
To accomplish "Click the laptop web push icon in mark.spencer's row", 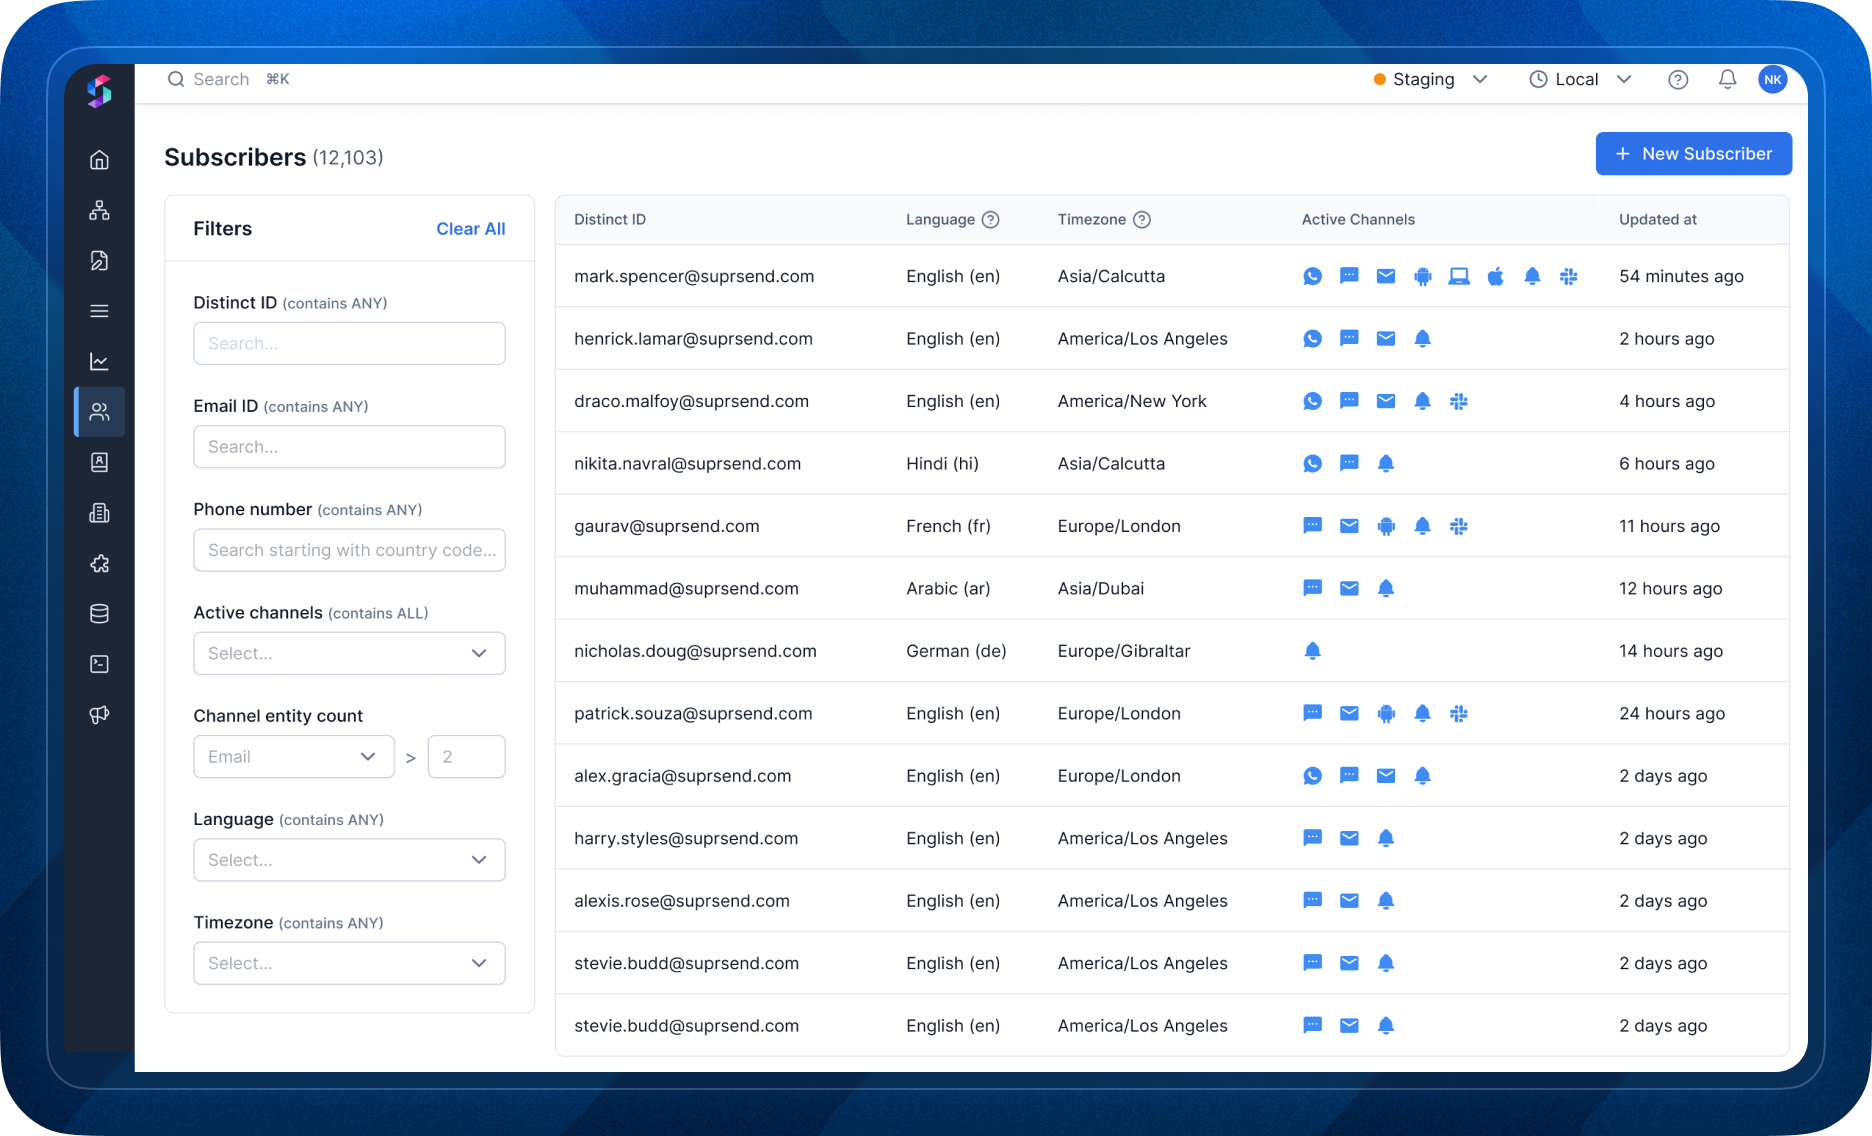I will pyautogui.click(x=1459, y=276).
